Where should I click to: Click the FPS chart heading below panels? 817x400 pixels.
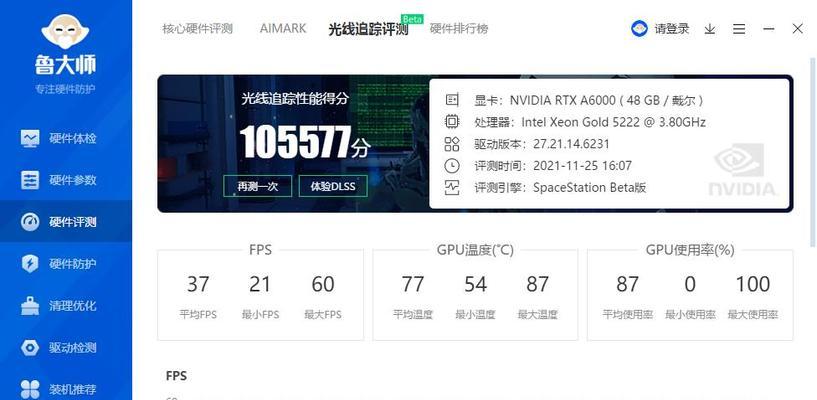coord(176,376)
